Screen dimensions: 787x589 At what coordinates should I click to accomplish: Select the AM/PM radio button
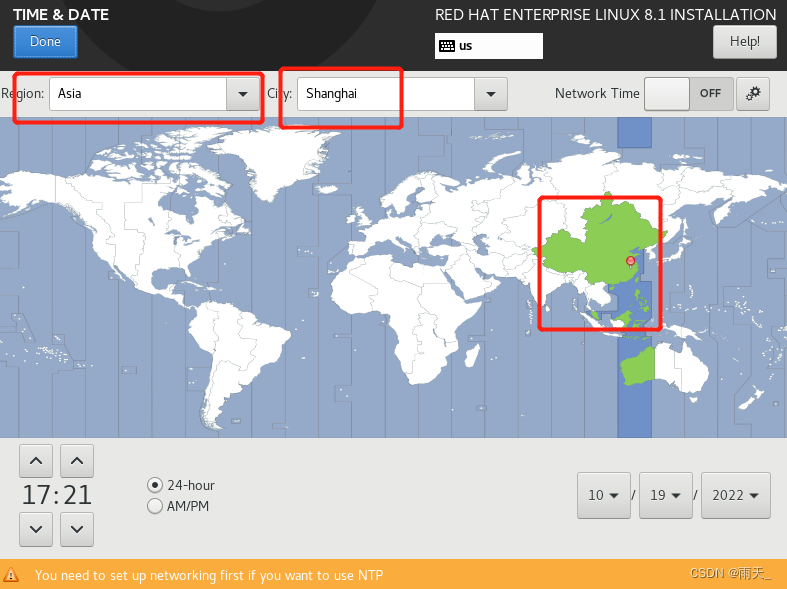coord(155,506)
